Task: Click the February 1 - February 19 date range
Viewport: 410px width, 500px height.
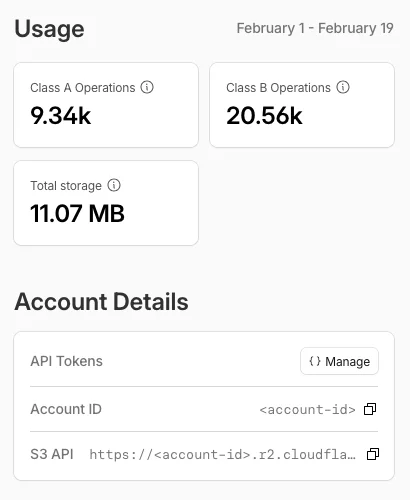Action: coord(315,28)
